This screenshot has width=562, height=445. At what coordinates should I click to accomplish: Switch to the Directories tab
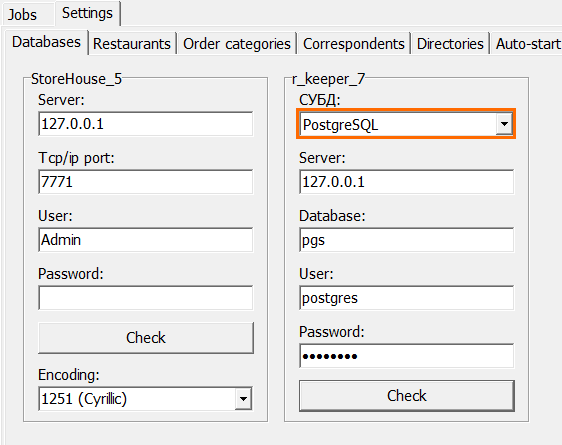[x=450, y=44]
